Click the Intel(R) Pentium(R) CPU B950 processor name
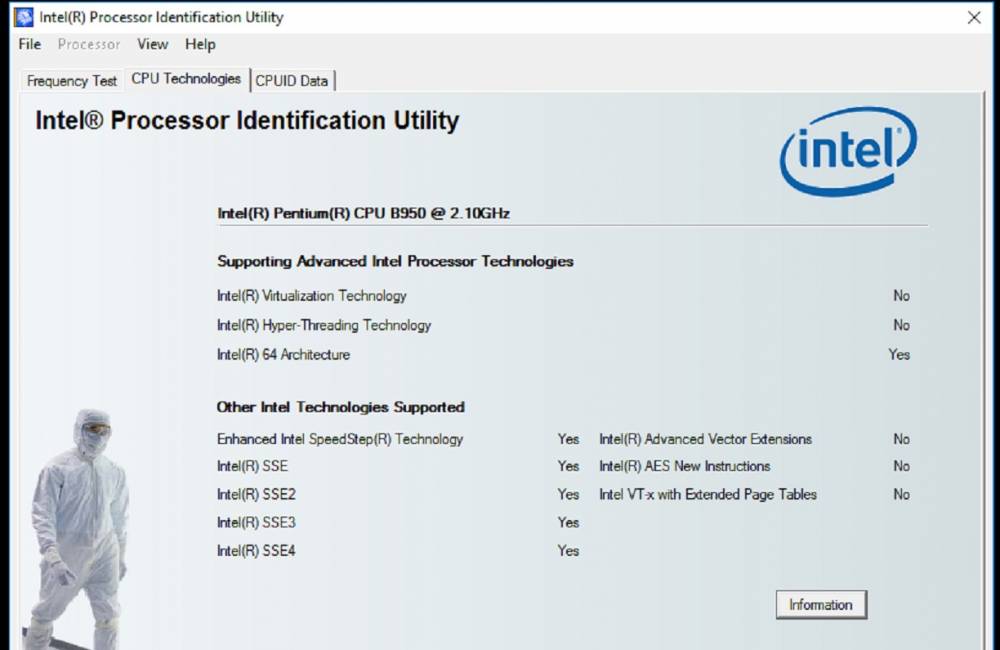Screen dimensions: 1000x650 point(364,213)
